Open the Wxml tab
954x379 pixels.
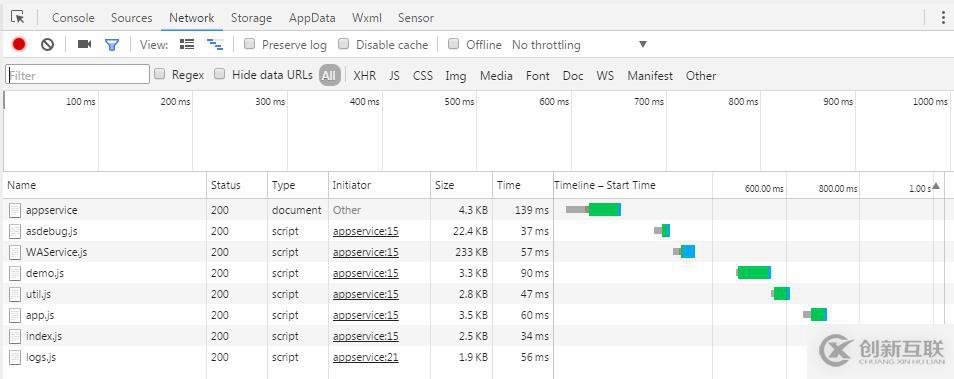point(367,18)
